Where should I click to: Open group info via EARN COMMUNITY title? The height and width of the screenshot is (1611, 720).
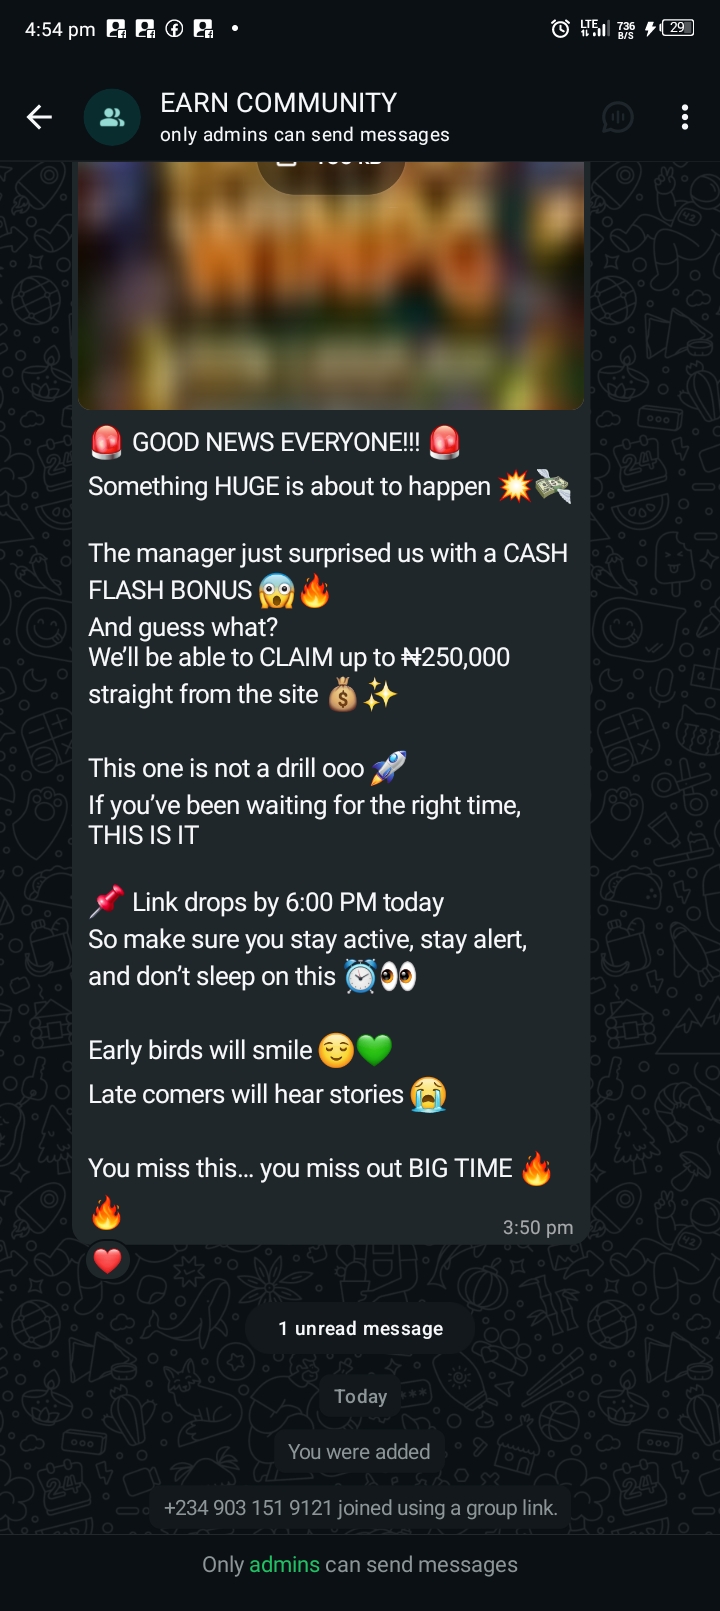point(279,102)
